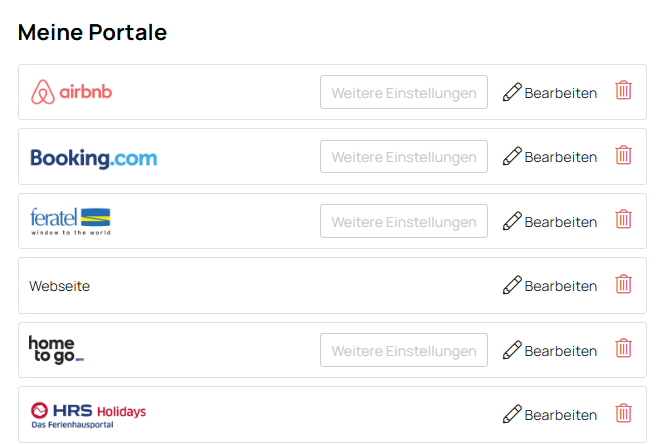Click the airbnb logo
The height and width of the screenshot is (444, 667).
(71, 92)
